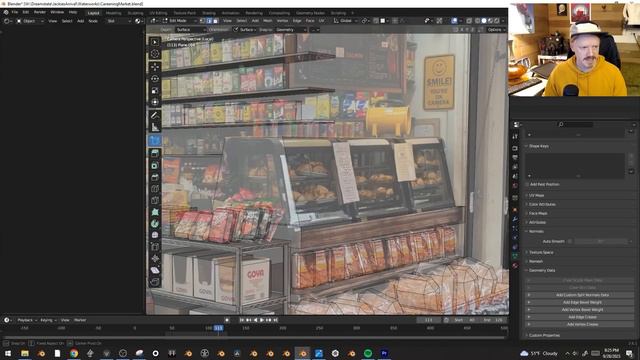The image size is (640, 360).
Task: Select the Rotate tool in viewport toolbar
Action: [155, 78]
